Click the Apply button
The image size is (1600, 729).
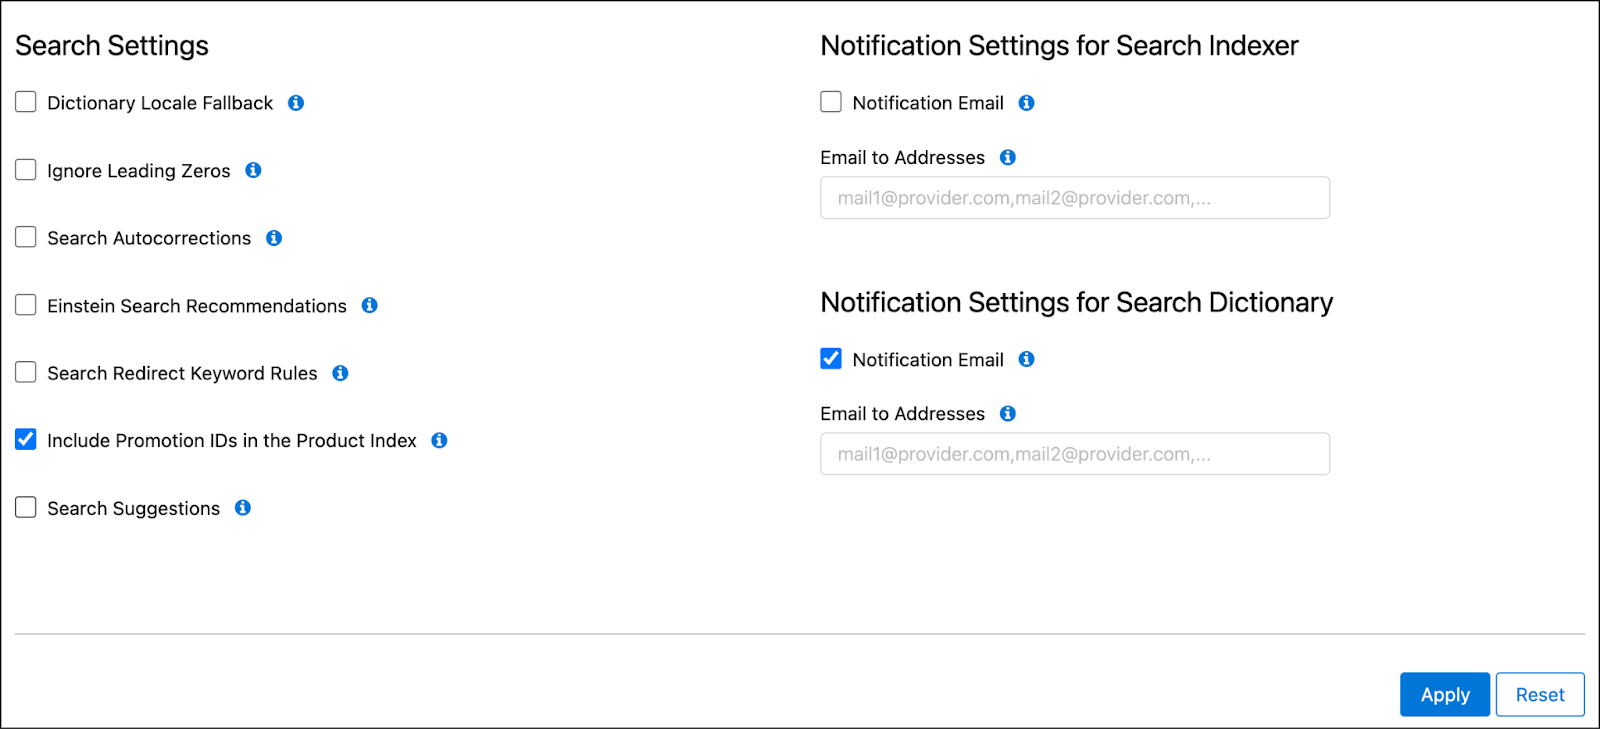pos(1444,694)
